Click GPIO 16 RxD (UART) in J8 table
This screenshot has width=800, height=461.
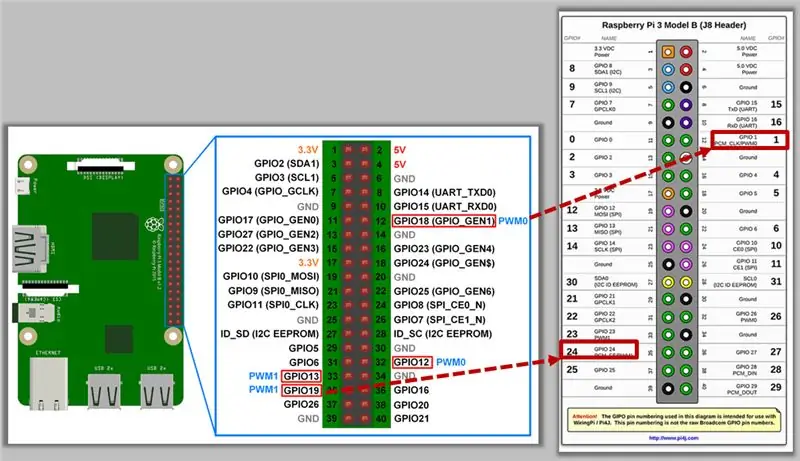pos(742,122)
